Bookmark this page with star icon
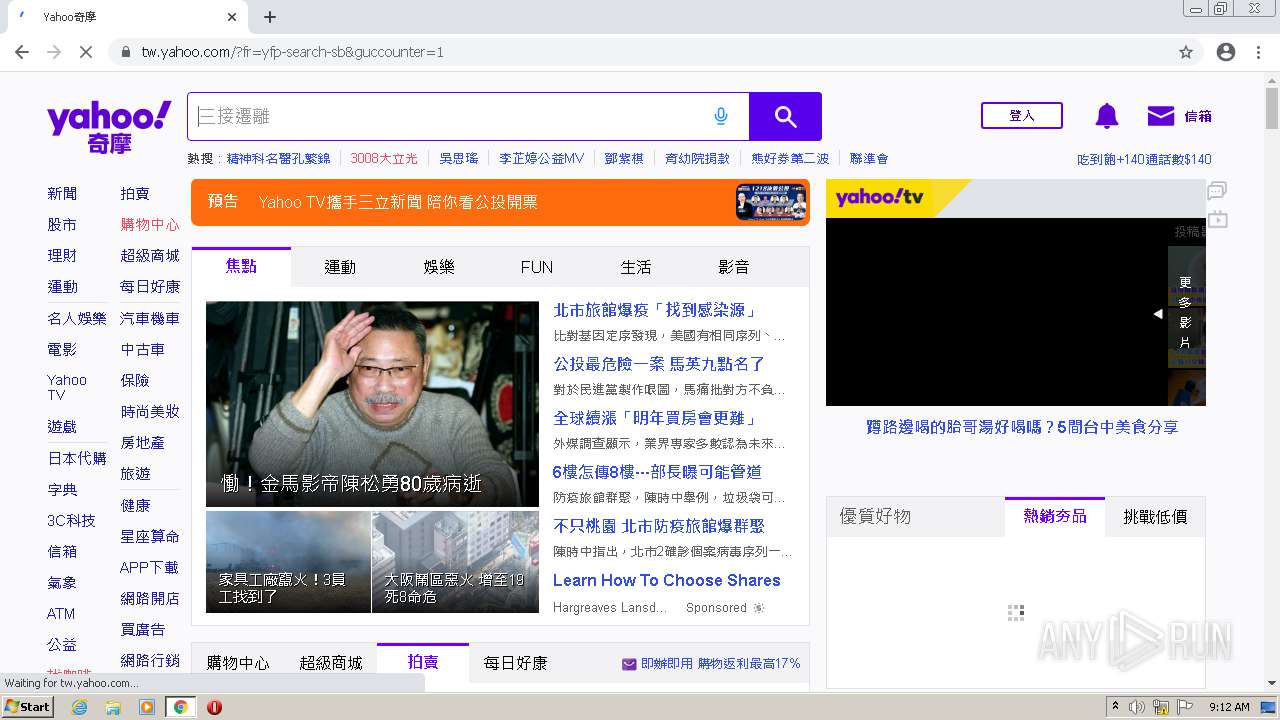The width and height of the screenshot is (1280, 720). click(1186, 52)
